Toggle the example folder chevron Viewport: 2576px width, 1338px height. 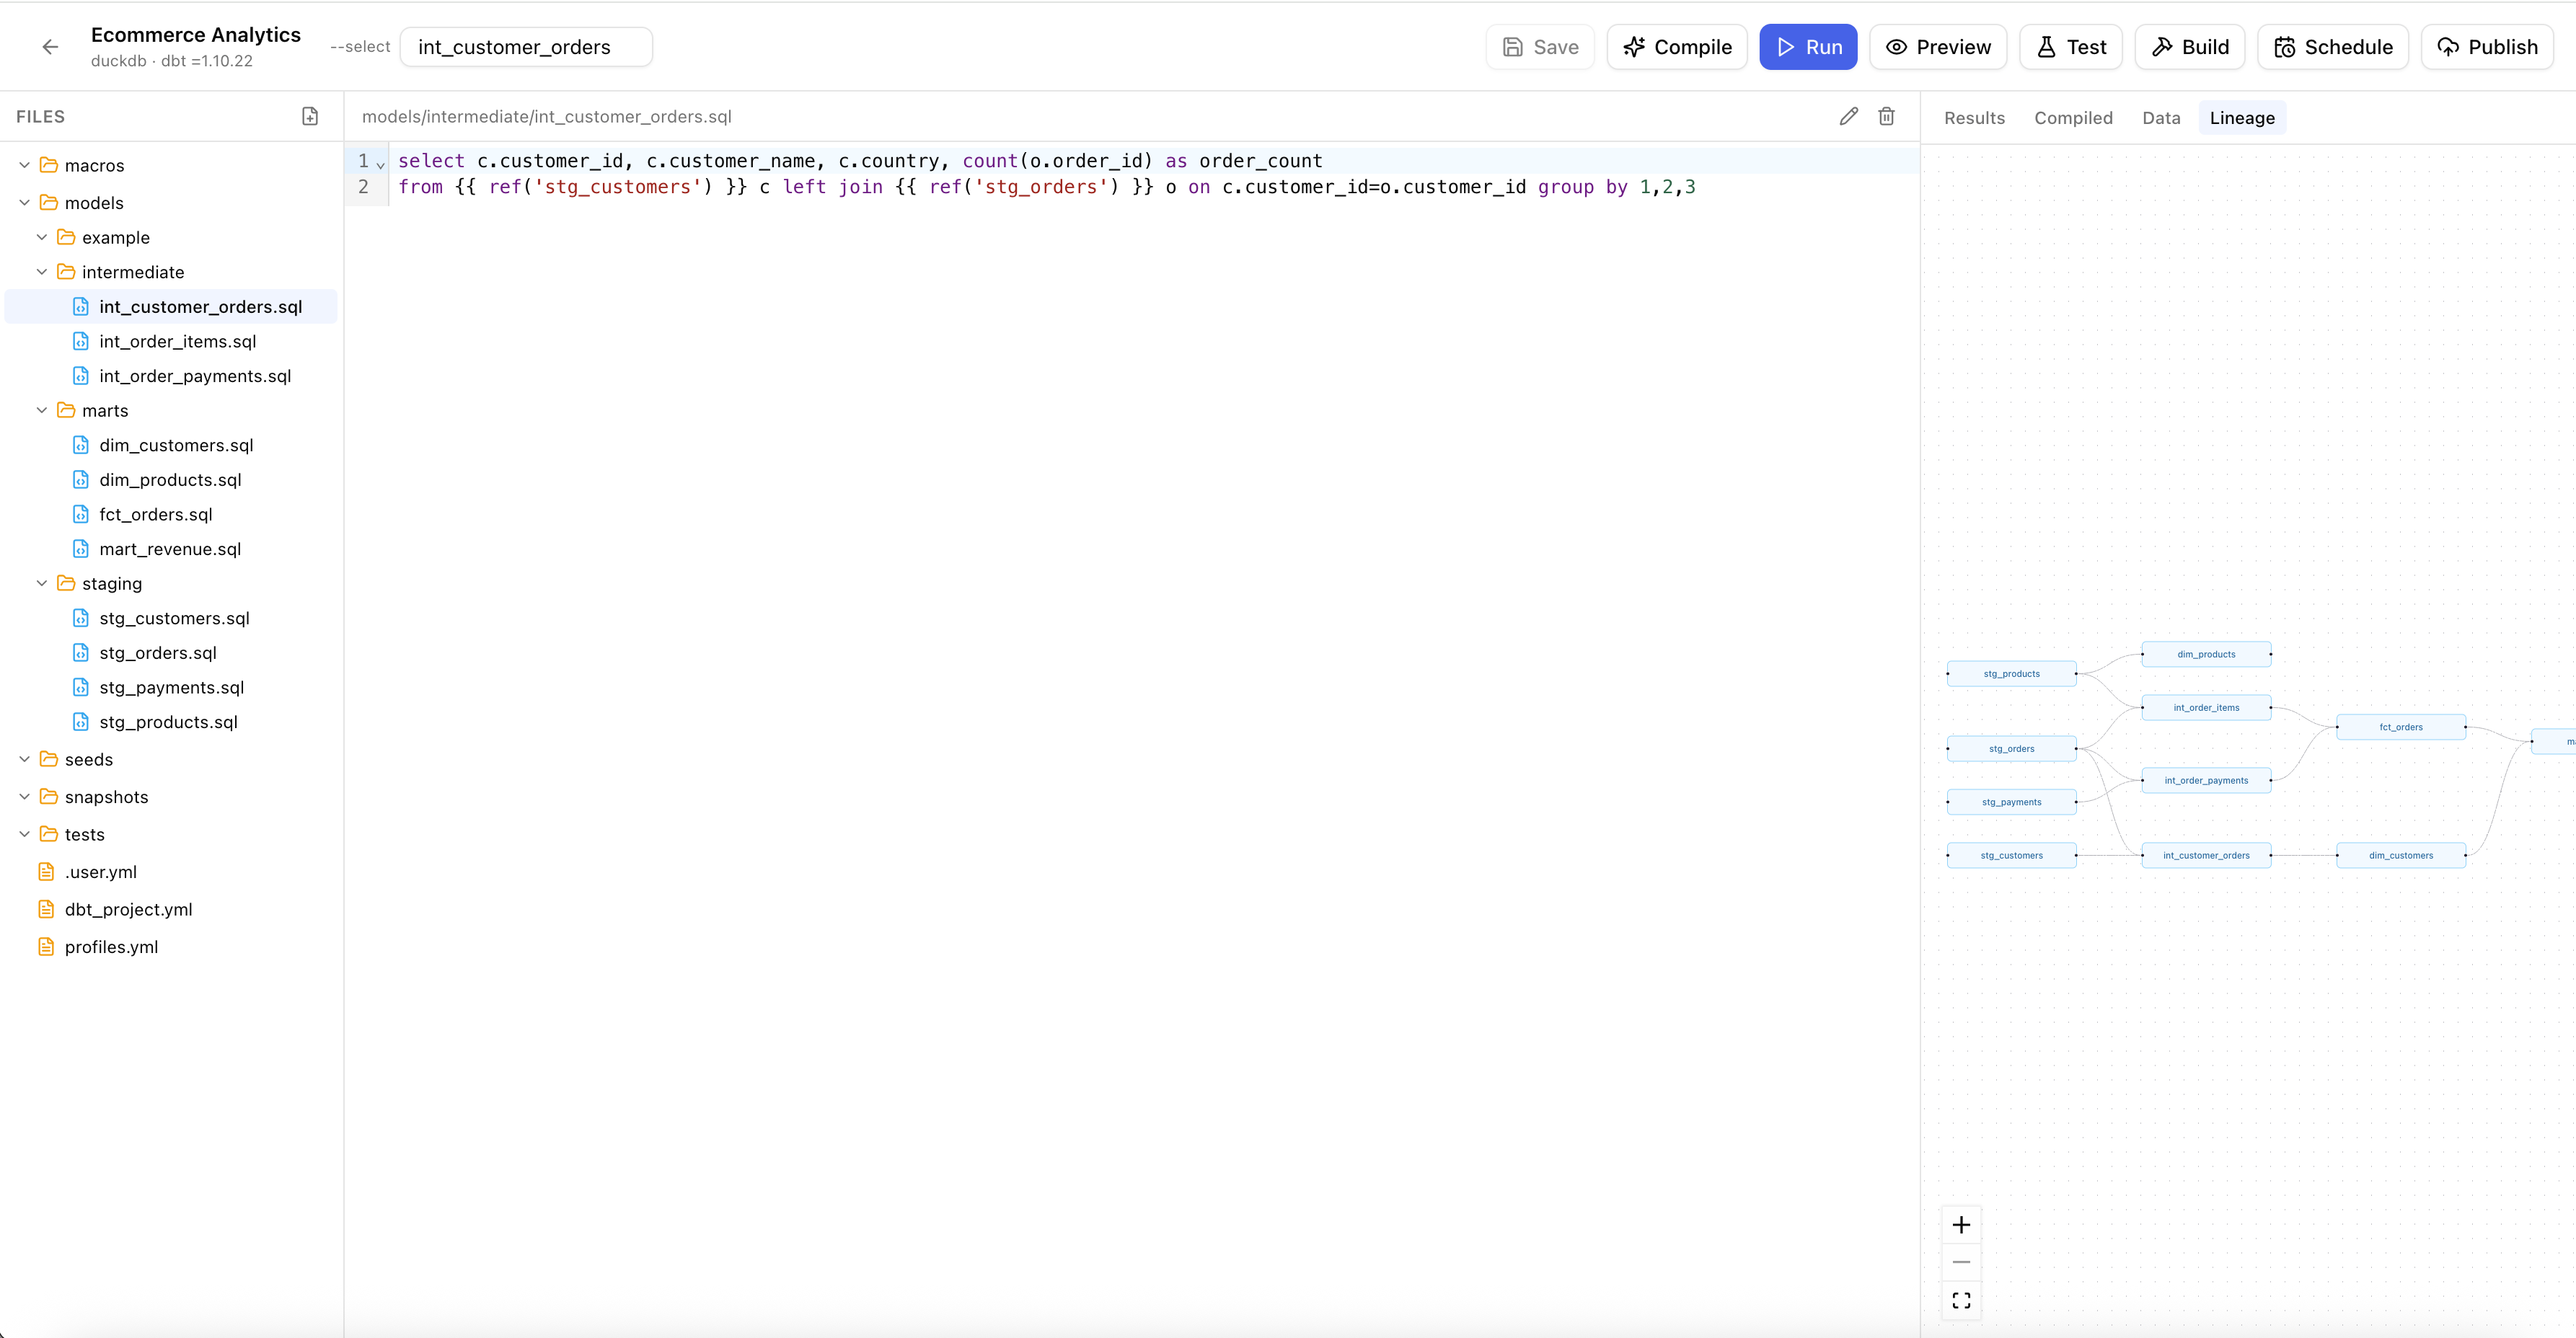(42, 237)
